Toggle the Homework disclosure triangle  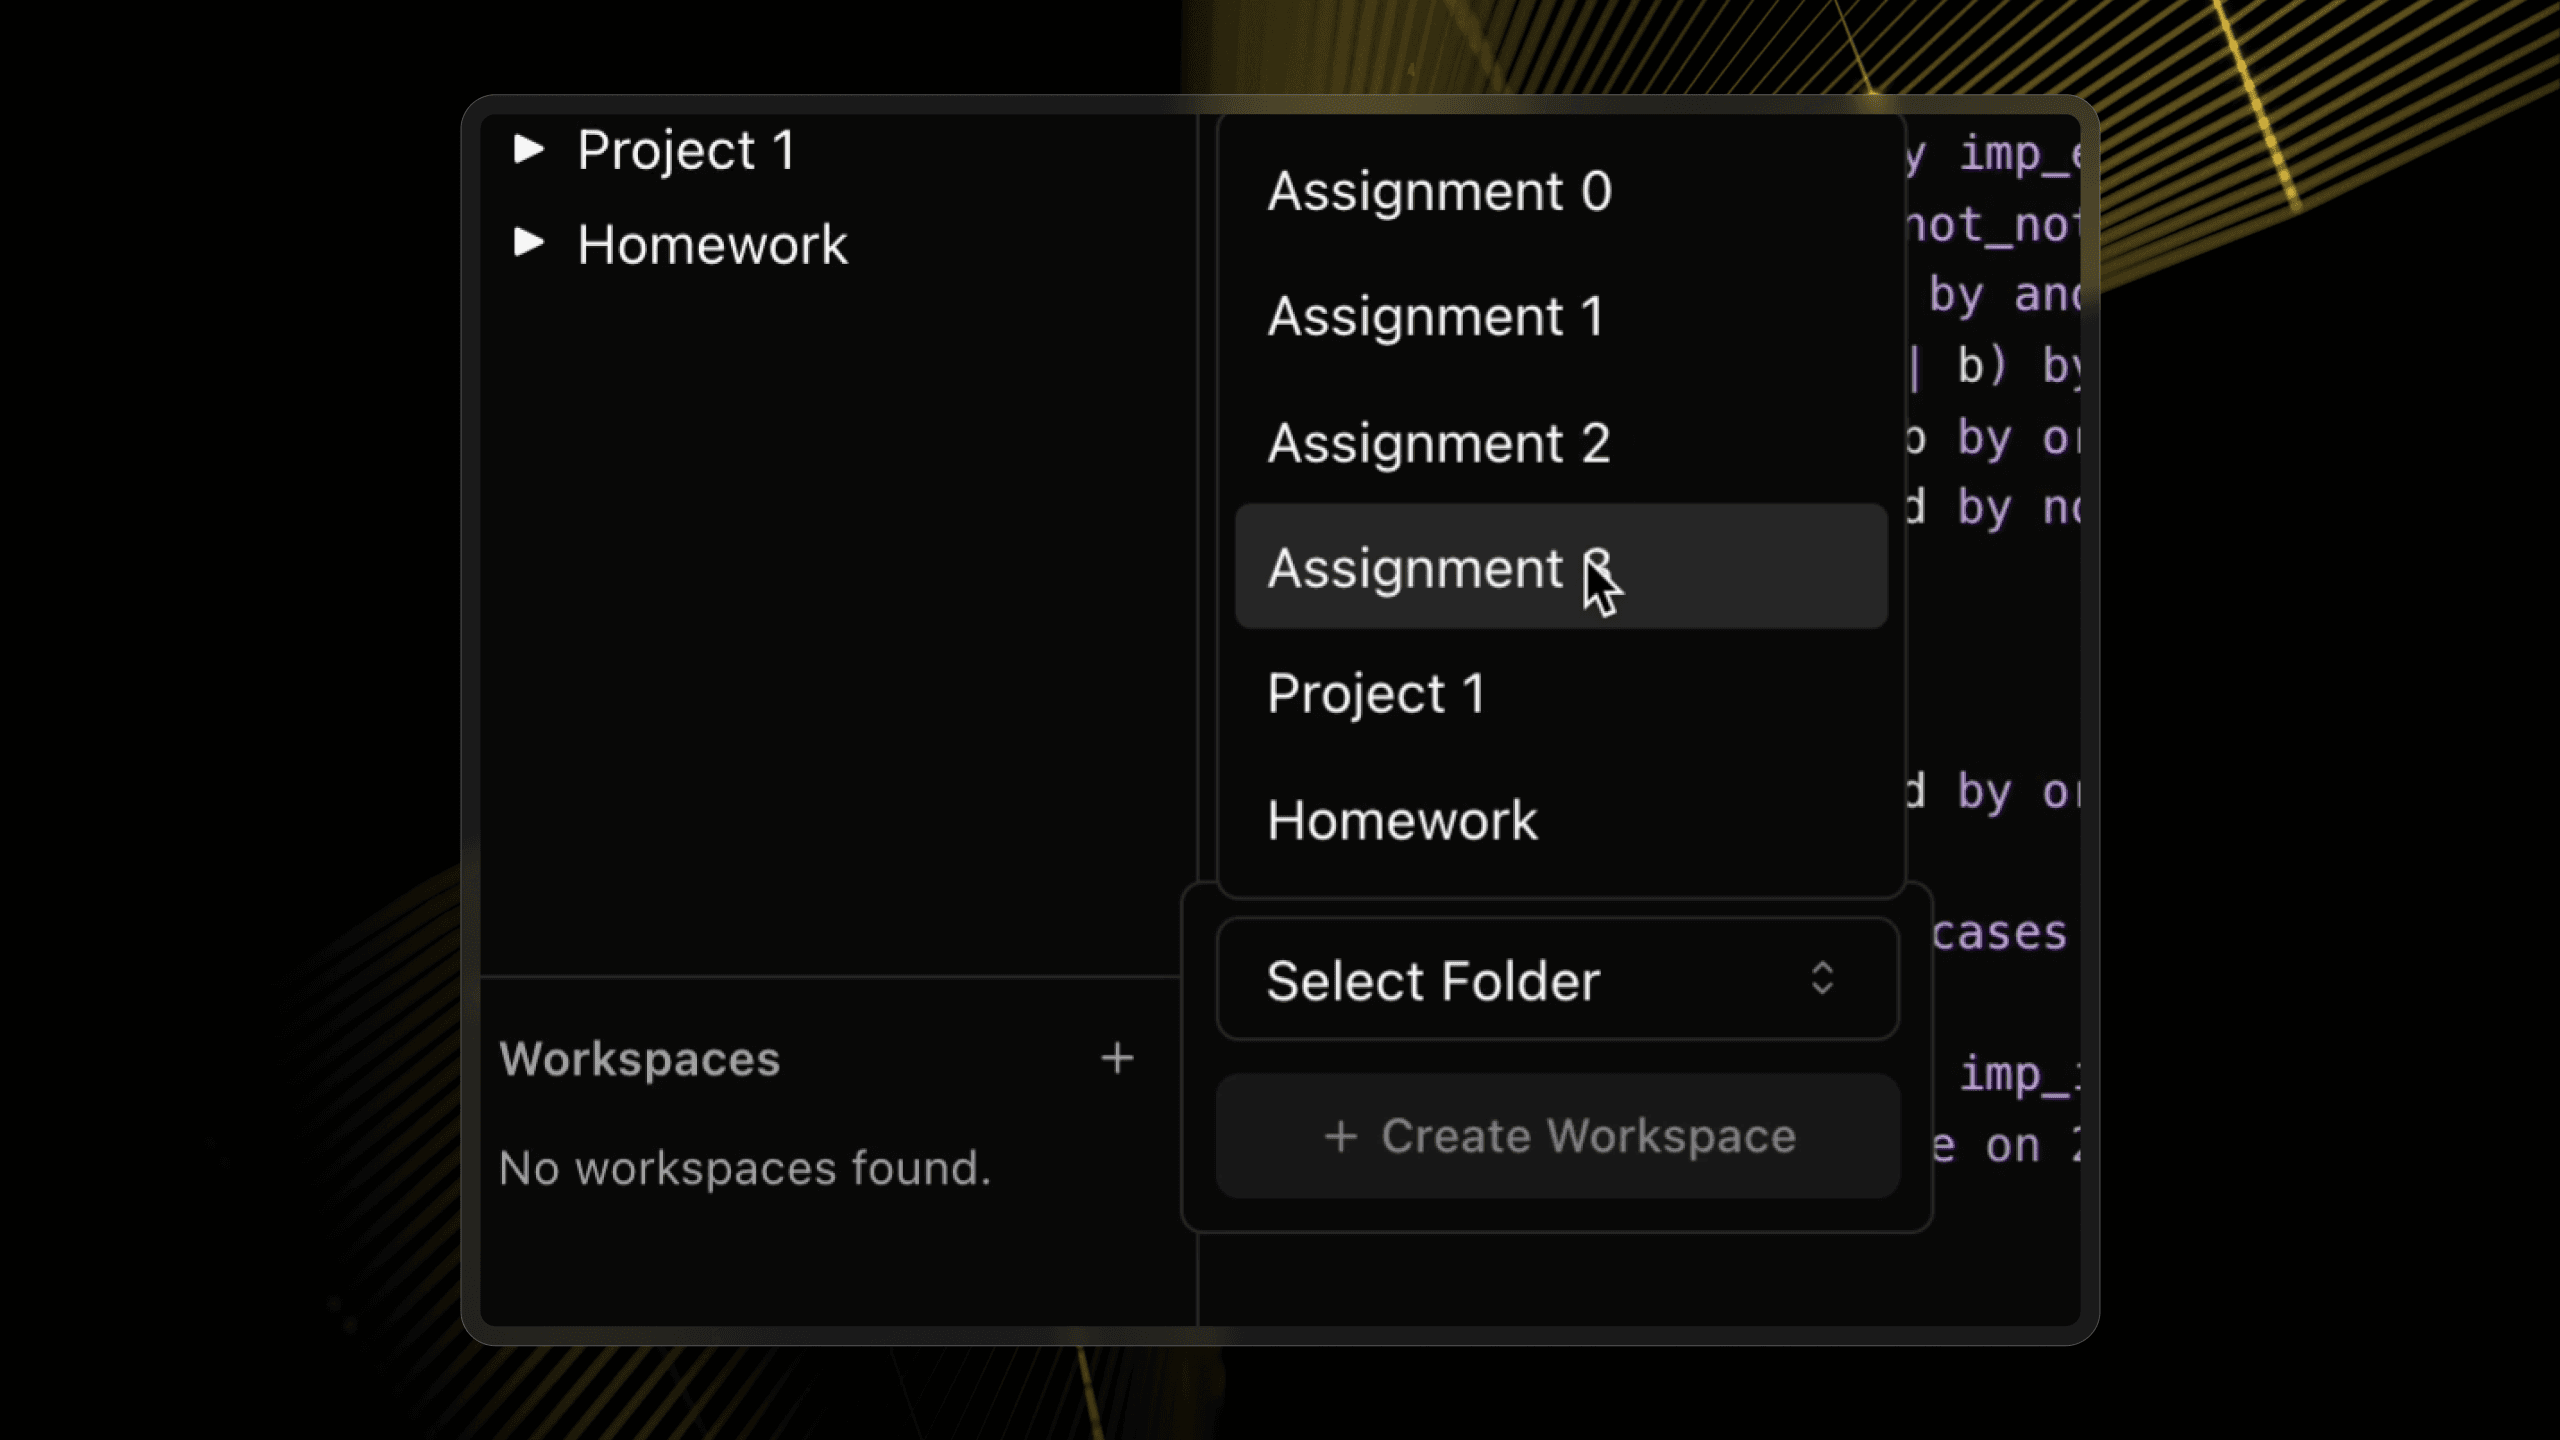point(527,243)
